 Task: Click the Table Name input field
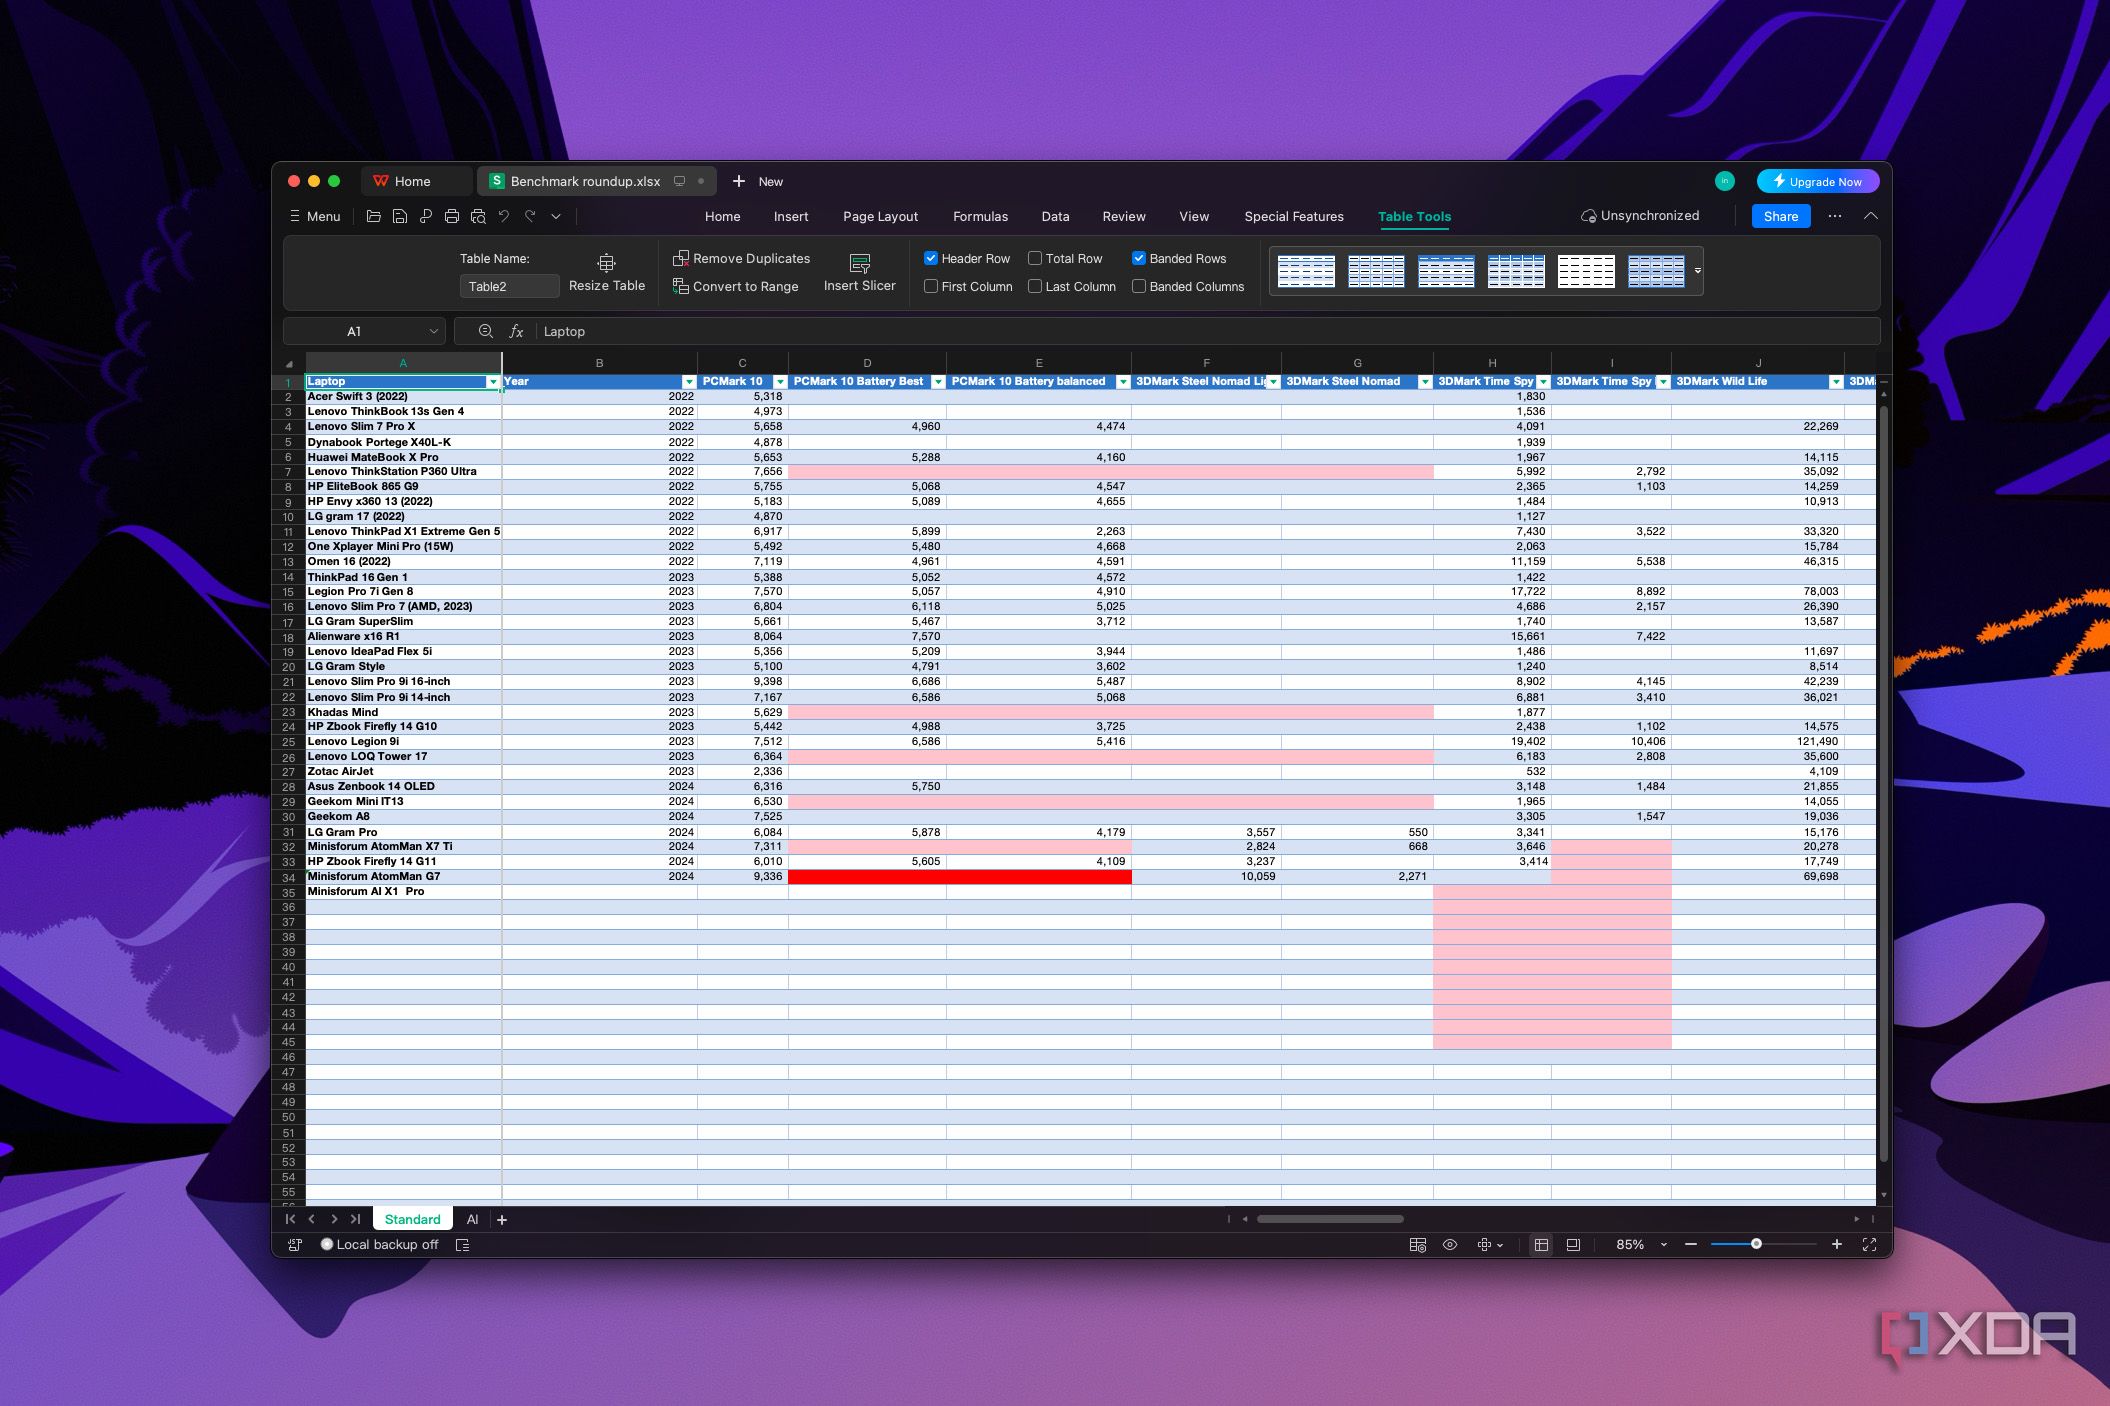click(509, 286)
